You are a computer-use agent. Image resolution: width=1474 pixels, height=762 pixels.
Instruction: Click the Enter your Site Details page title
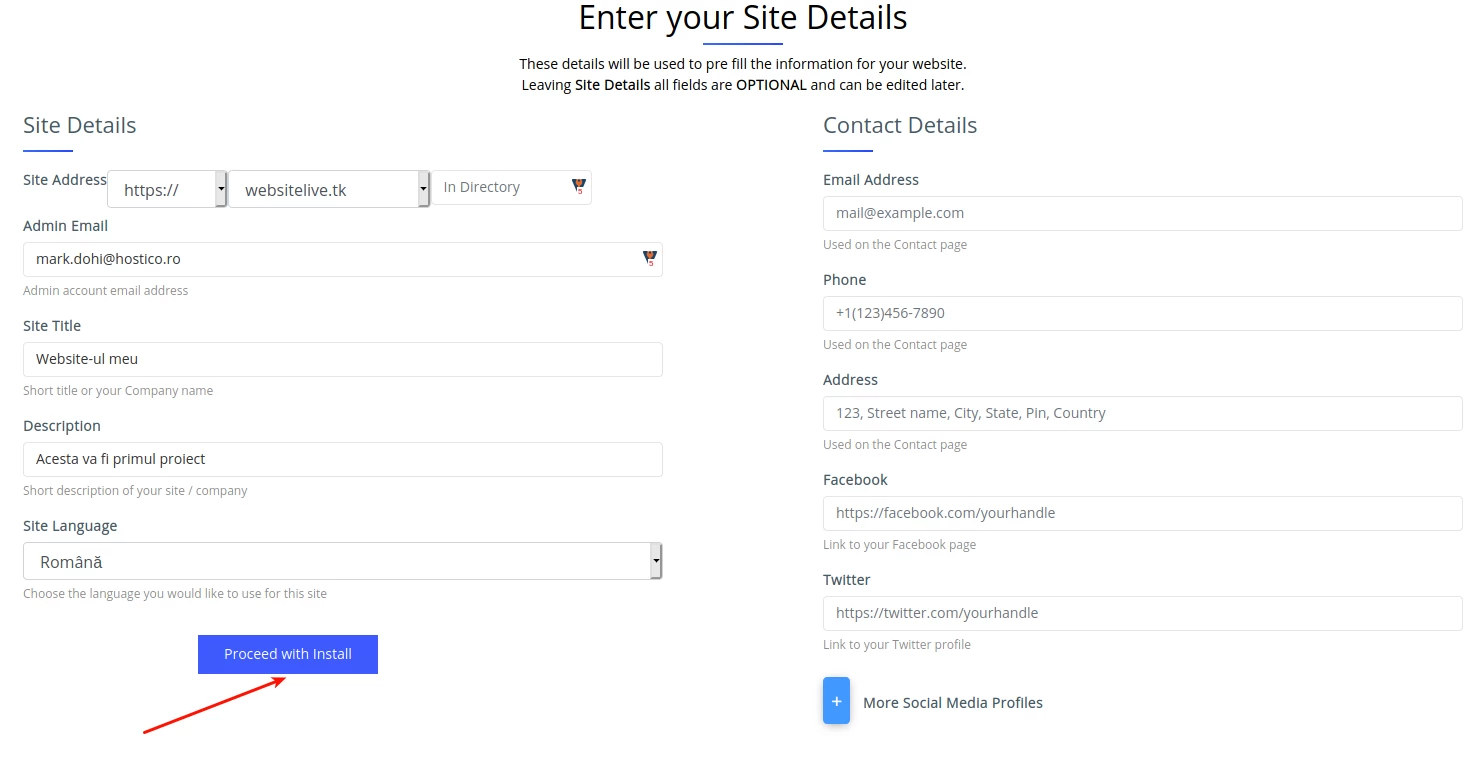742,18
